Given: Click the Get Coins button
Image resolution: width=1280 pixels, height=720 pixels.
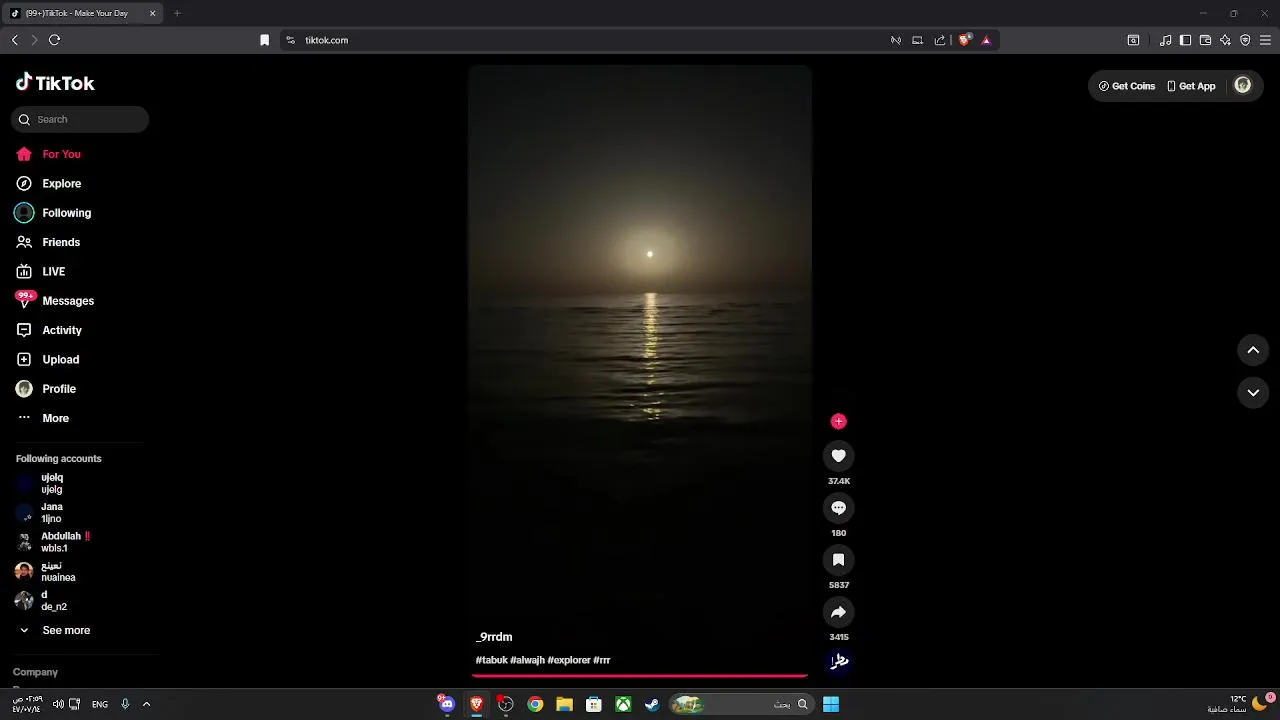Looking at the screenshot, I should tap(1127, 86).
